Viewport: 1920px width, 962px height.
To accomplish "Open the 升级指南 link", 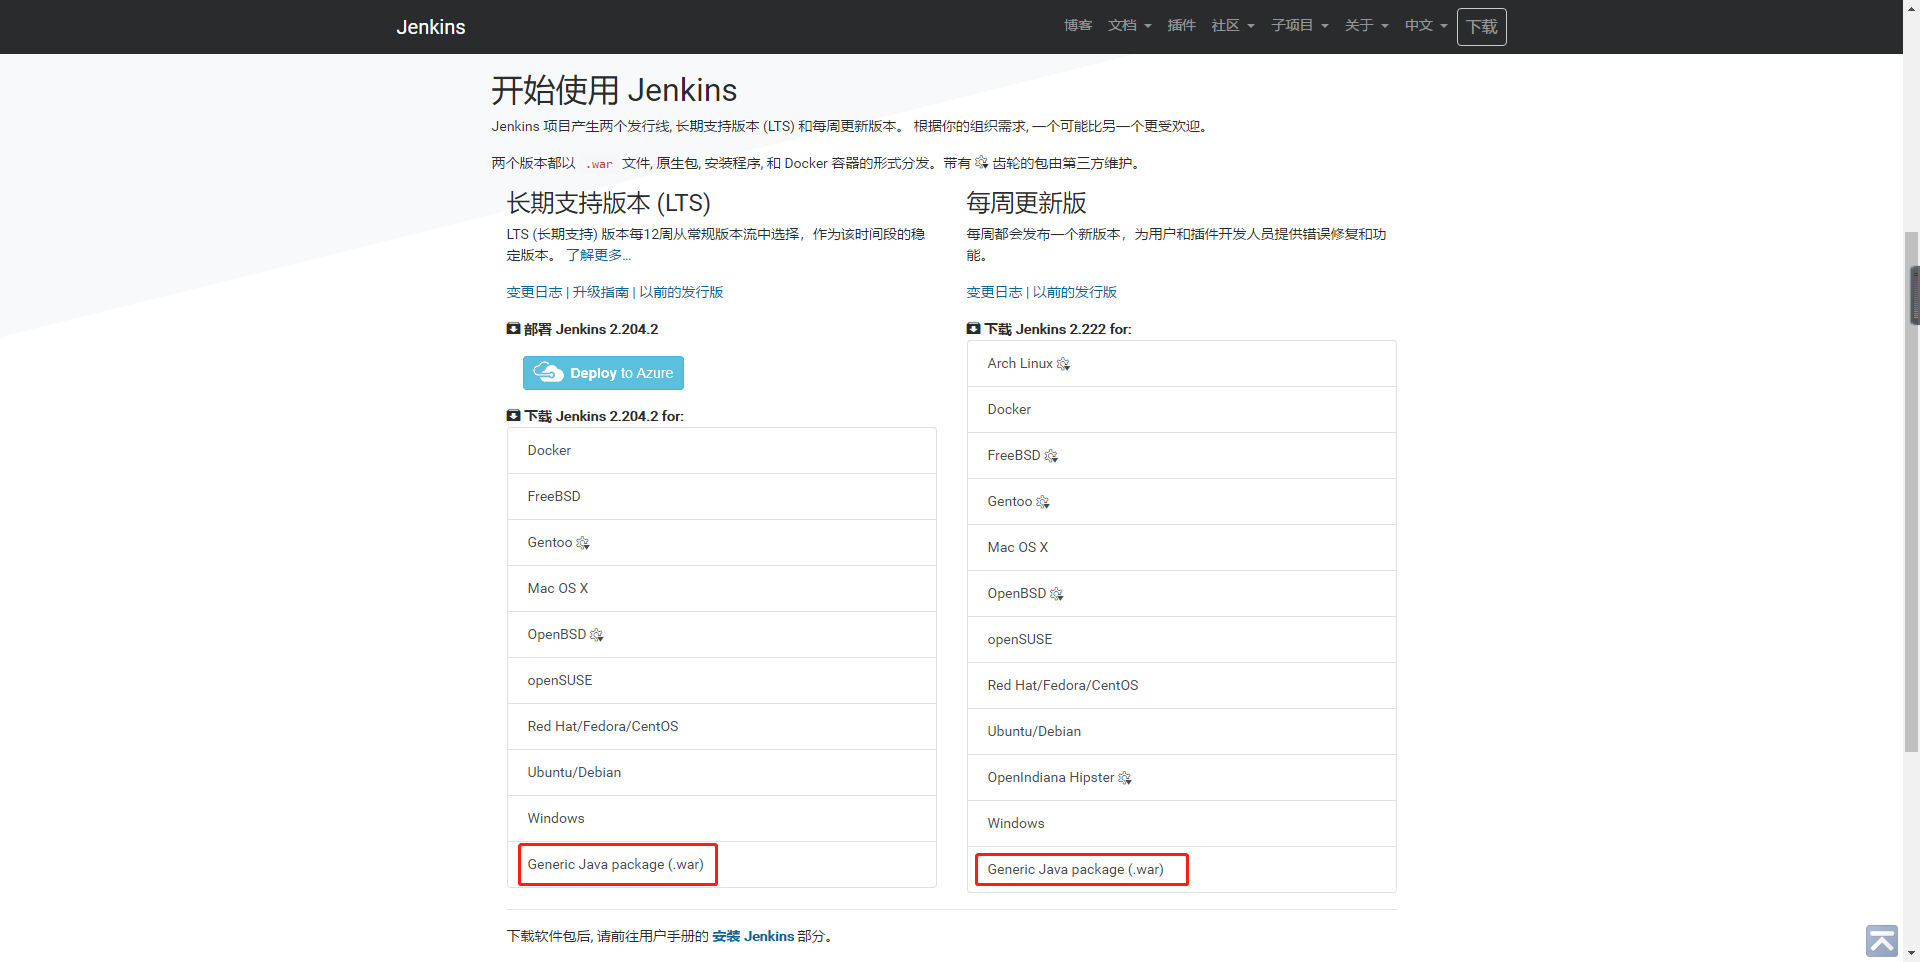I will click(600, 292).
